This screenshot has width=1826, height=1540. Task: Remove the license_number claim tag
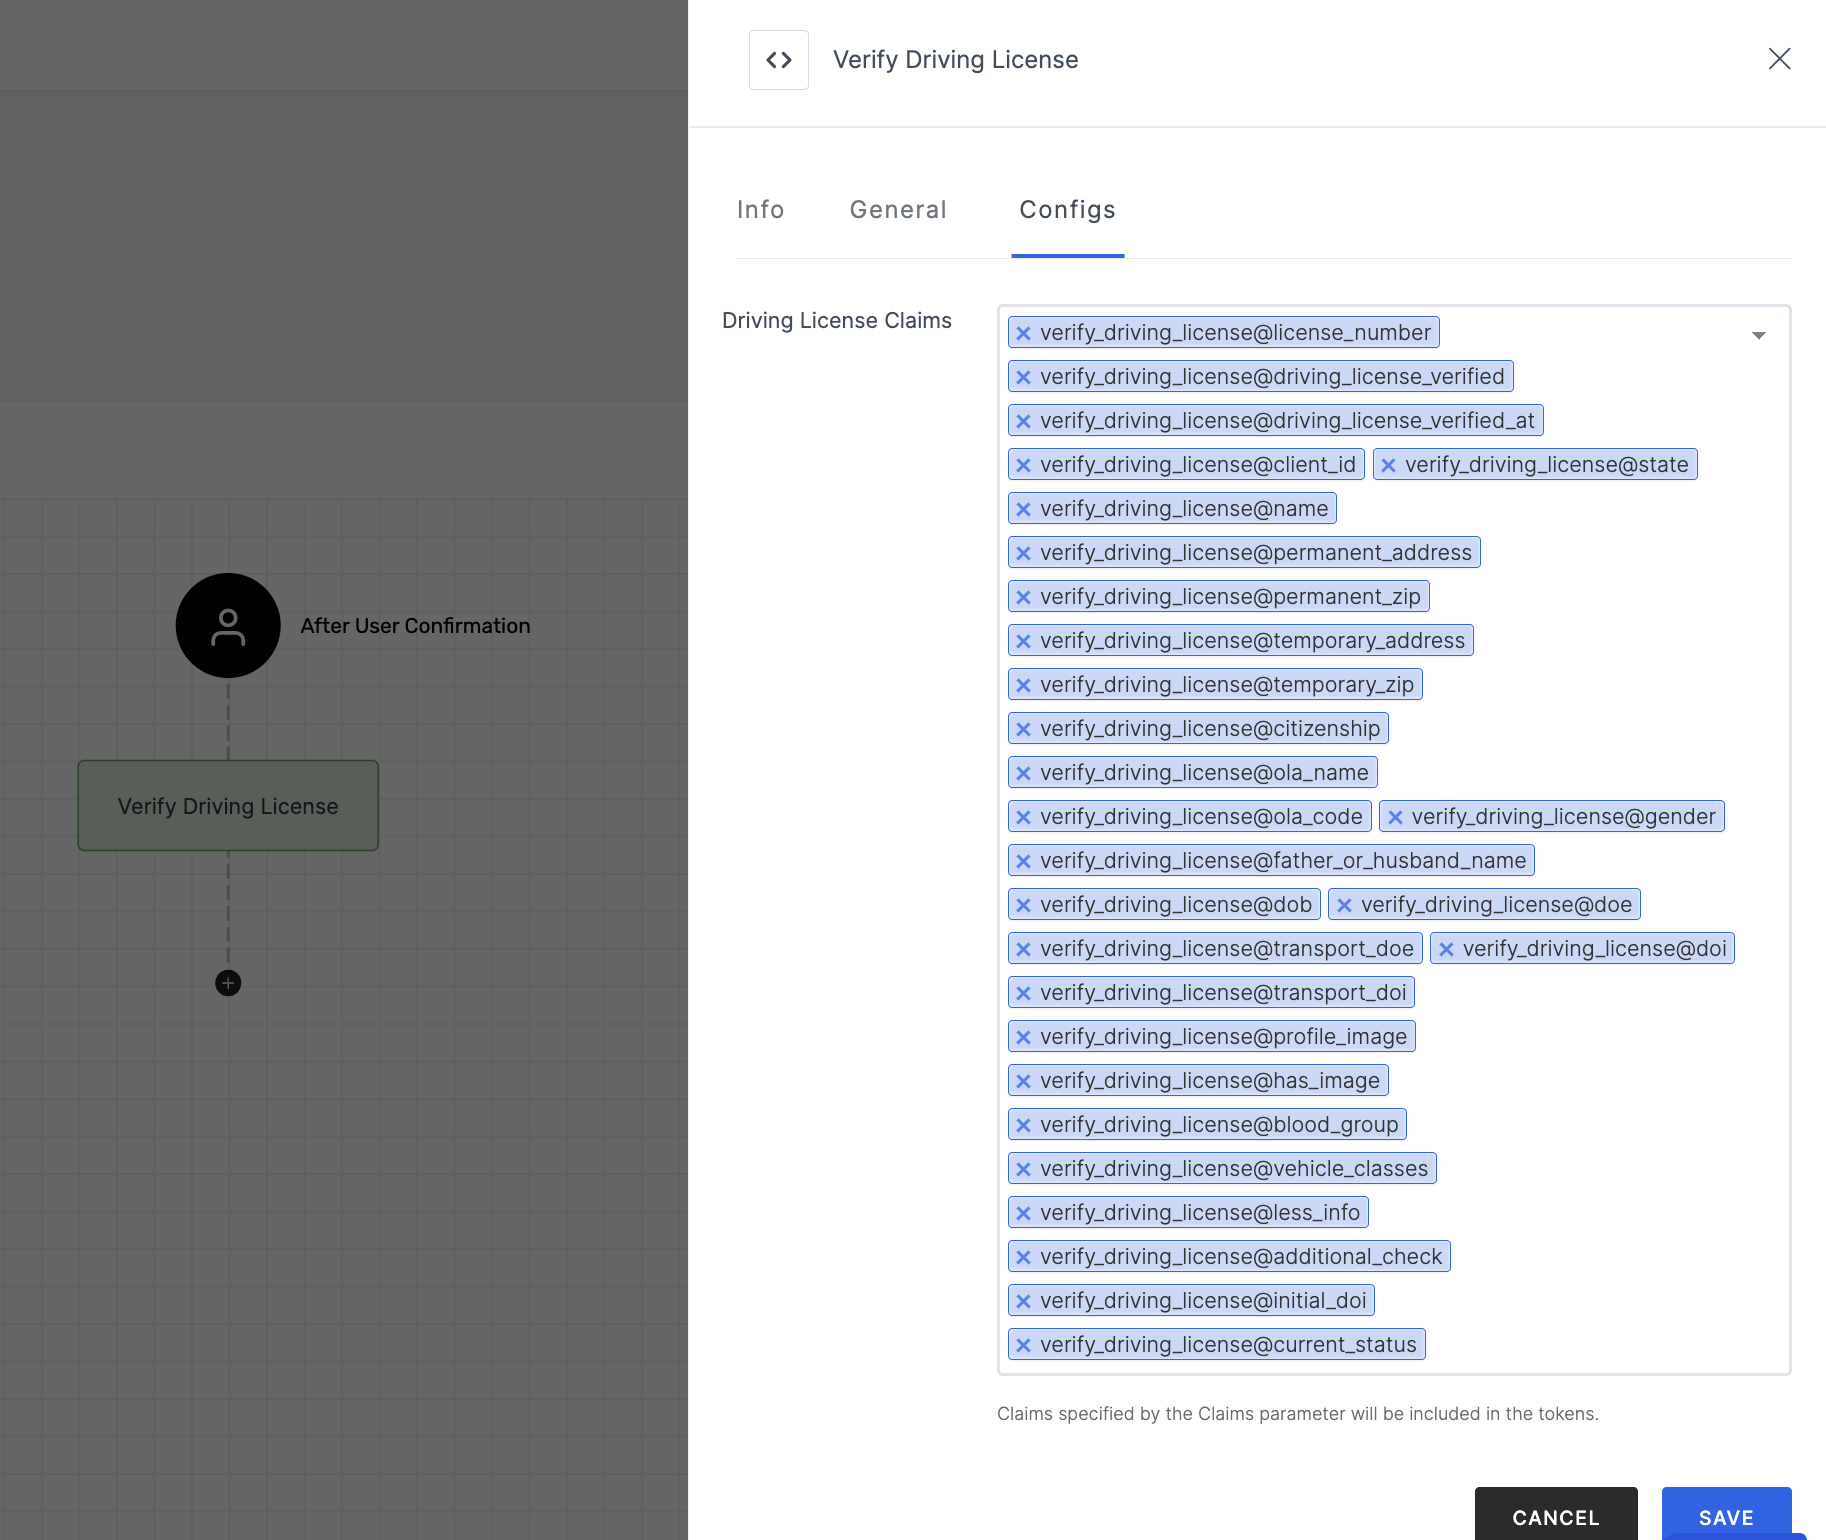pyautogui.click(x=1023, y=333)
